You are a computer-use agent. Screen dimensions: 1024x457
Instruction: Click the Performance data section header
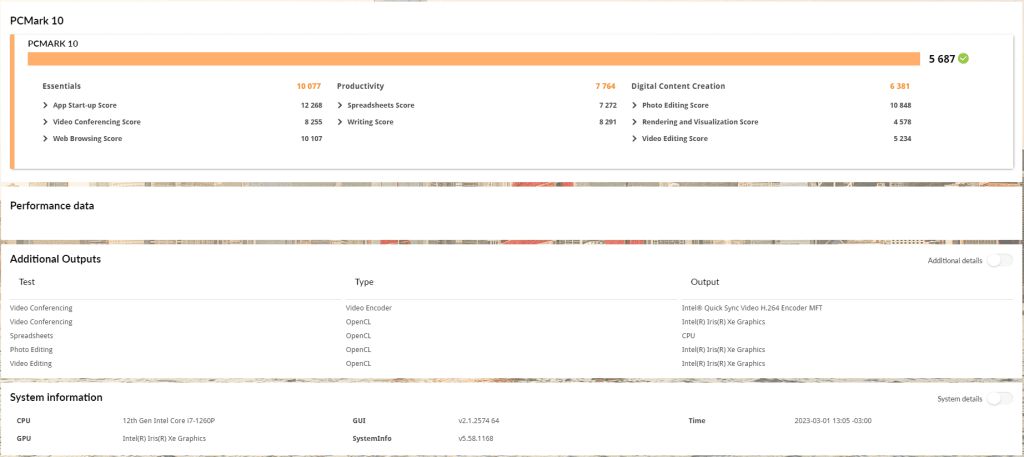[52, 206]
